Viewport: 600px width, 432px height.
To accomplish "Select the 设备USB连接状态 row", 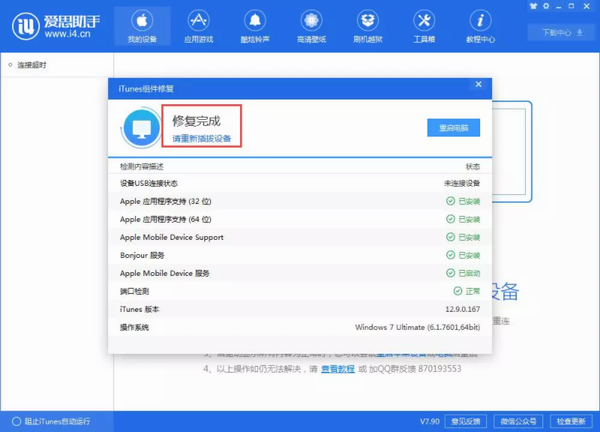I will point(300,183).
